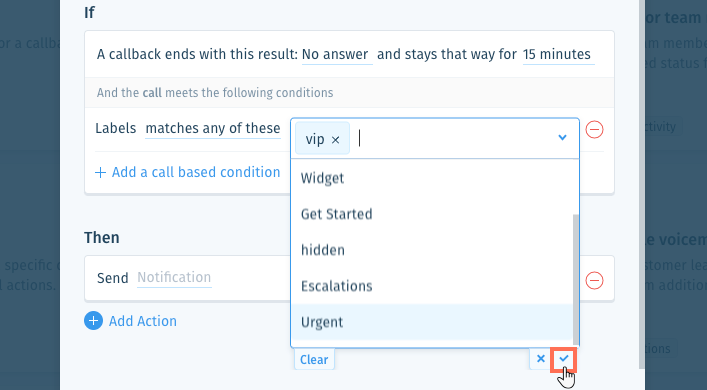This screenshot has width=707, height=390.
Task: Remove the vip label tag
Action: [335, 140]
